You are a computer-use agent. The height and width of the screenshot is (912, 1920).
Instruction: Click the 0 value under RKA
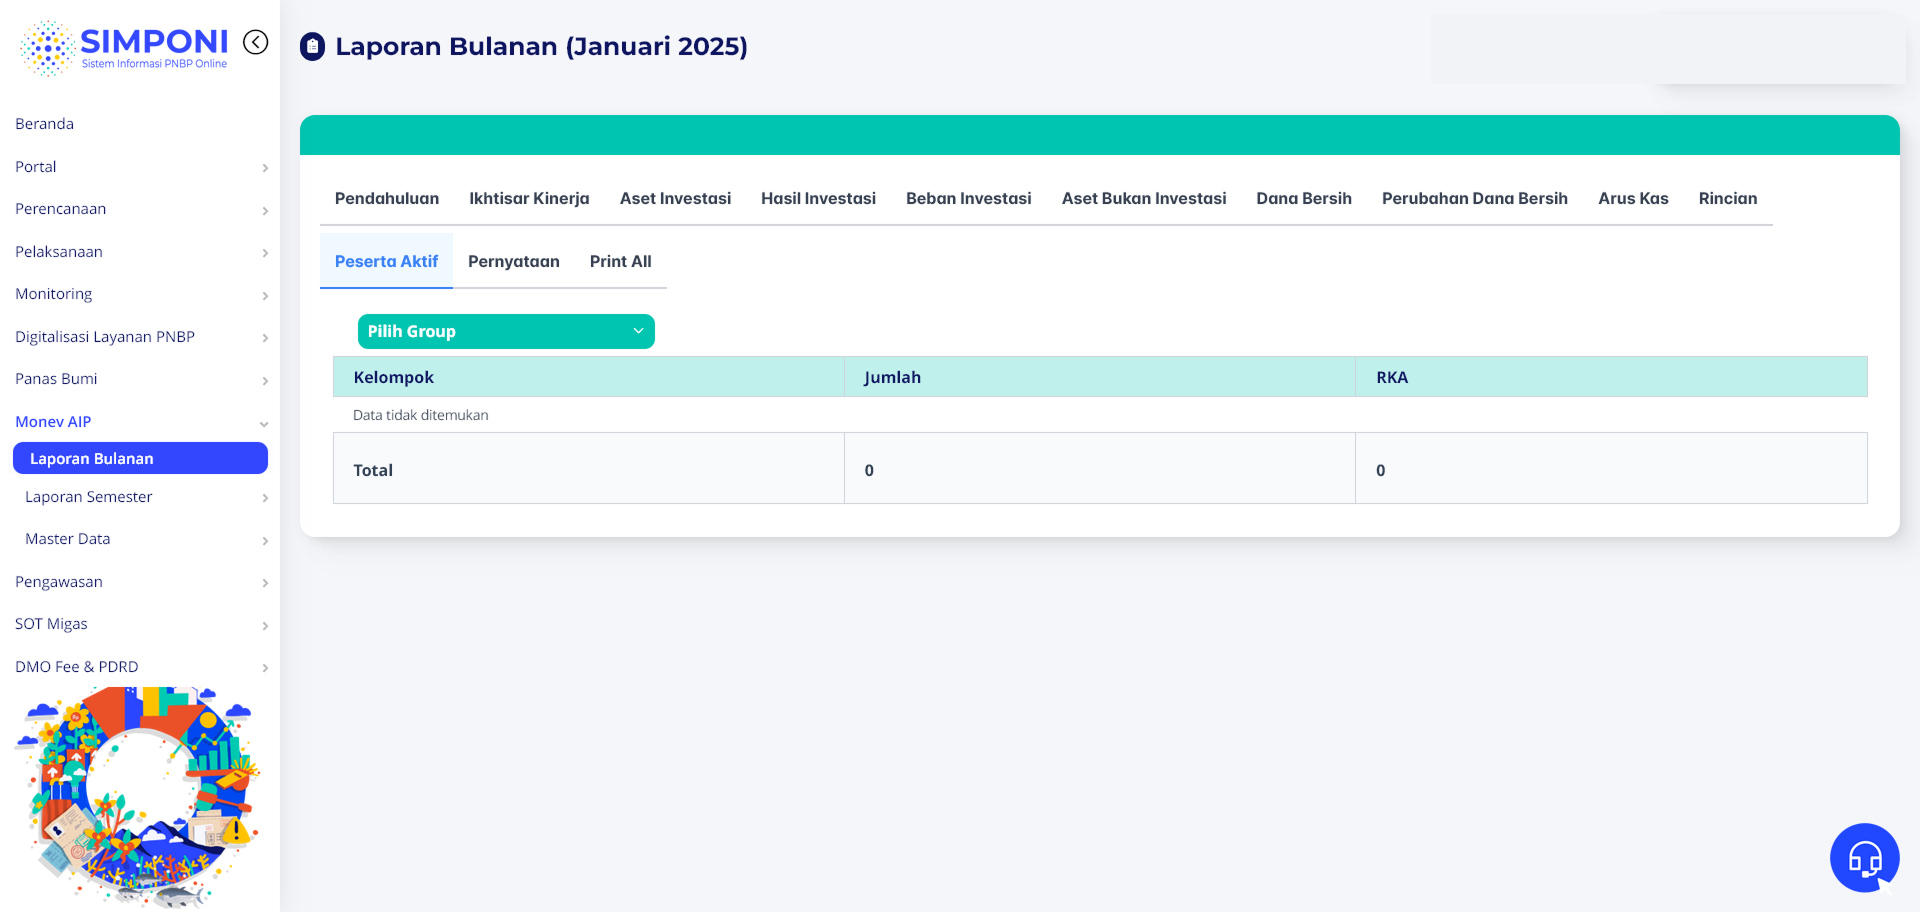1381,470
